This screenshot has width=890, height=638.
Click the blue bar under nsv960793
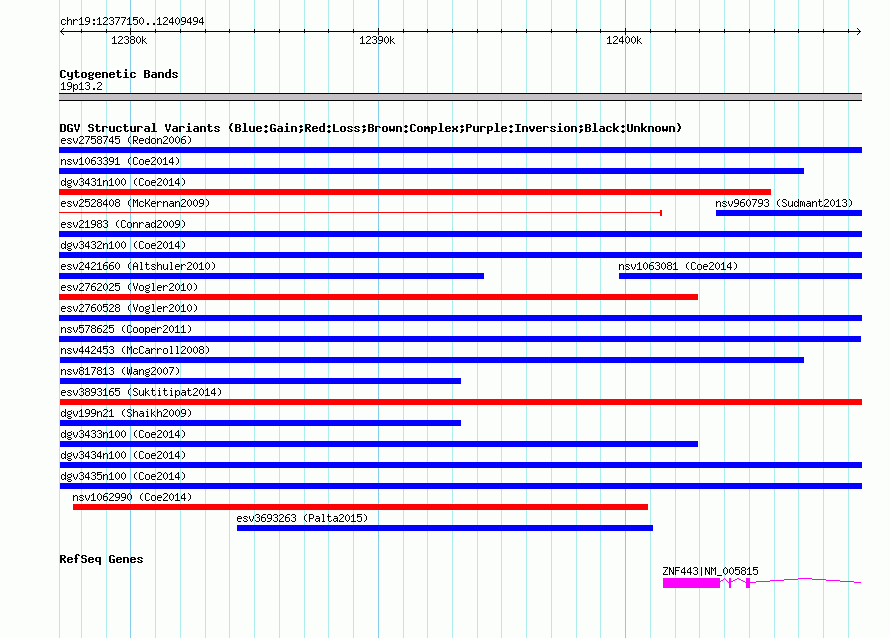(x=789, y=213)
